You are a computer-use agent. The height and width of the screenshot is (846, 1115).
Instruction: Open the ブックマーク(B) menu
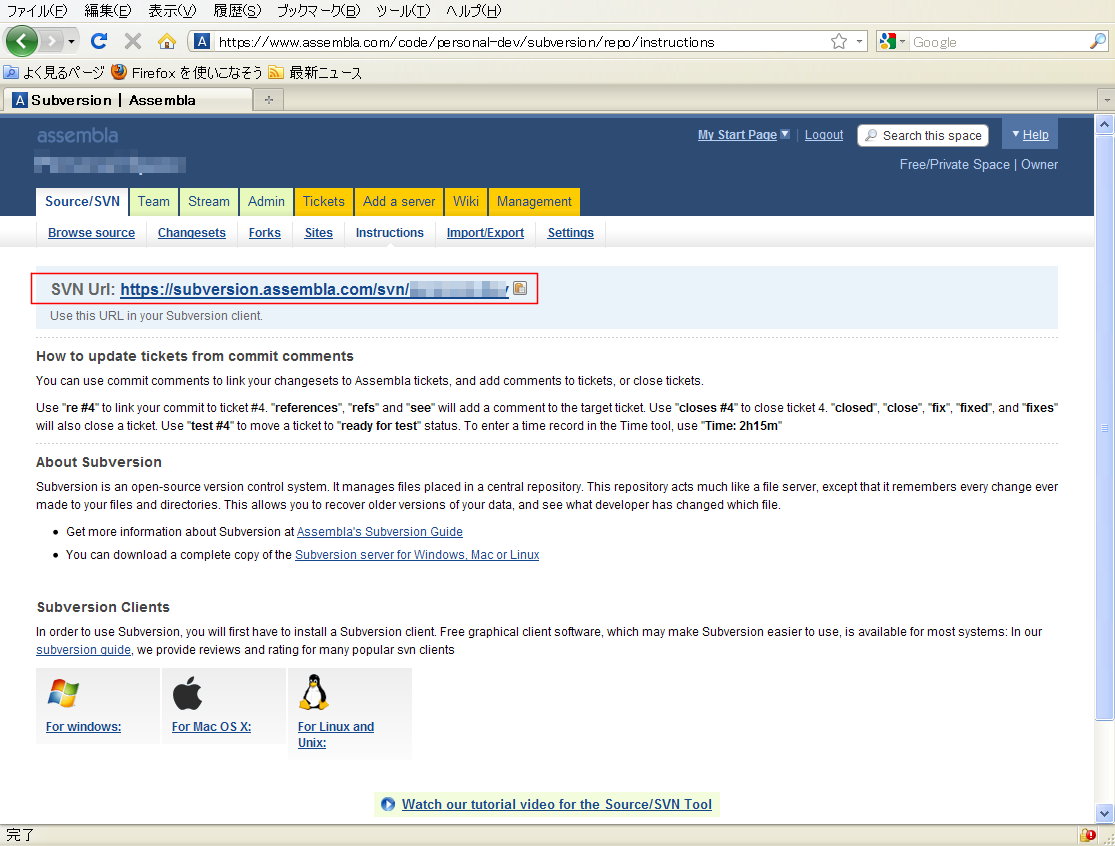pyautogui.click(x=318, y=11)
